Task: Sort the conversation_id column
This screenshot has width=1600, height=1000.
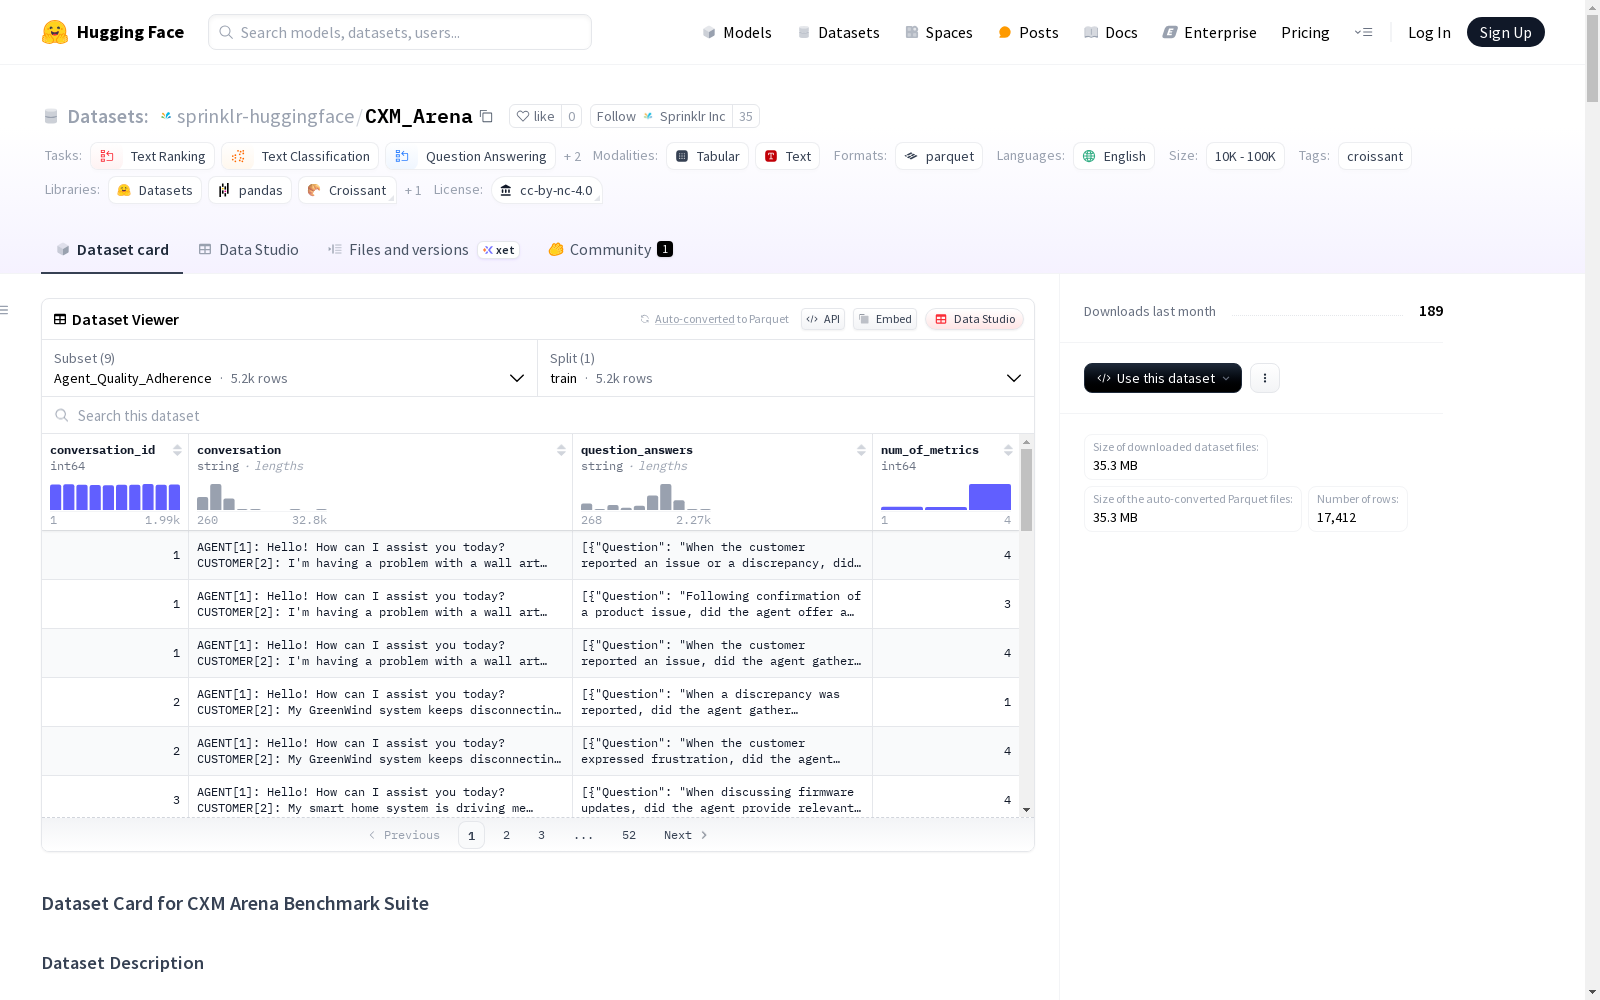Action: click(177, 450)
